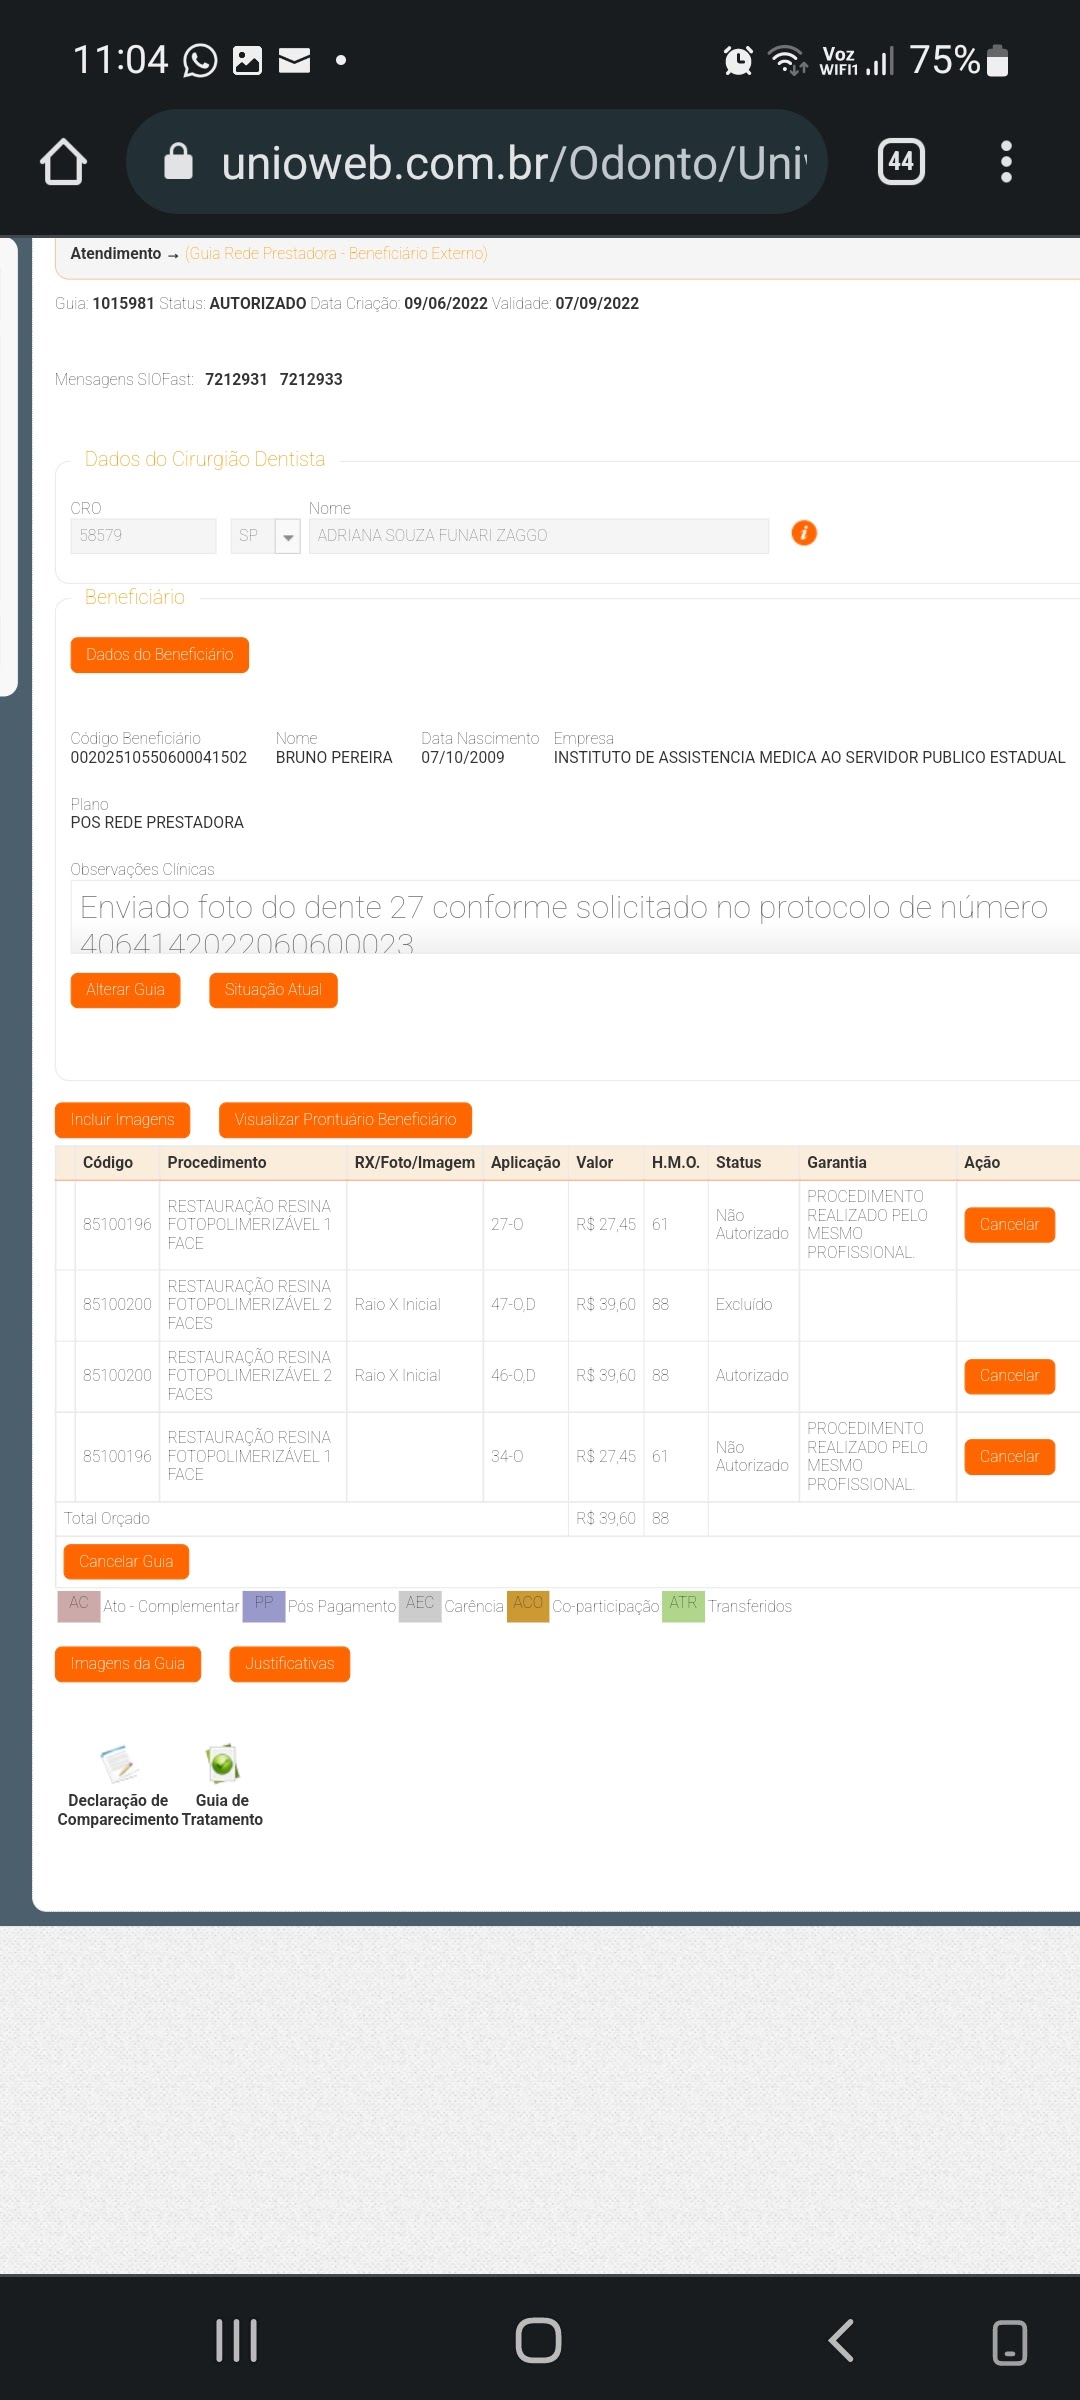Open Declaração de Comparecimento document icon
Viewport: 1080px width, 2400px height.
(x=118, y=1764)
